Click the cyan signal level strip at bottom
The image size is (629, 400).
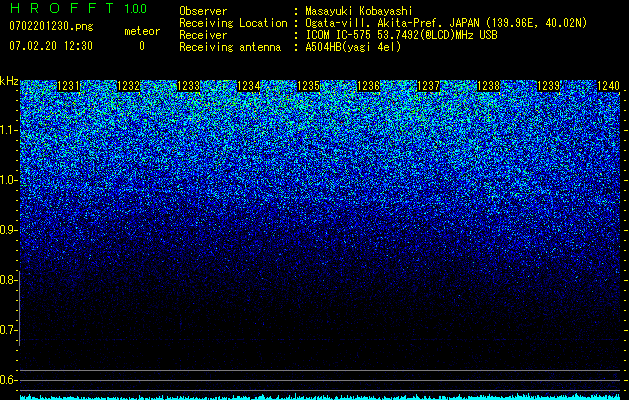[320, 397]
